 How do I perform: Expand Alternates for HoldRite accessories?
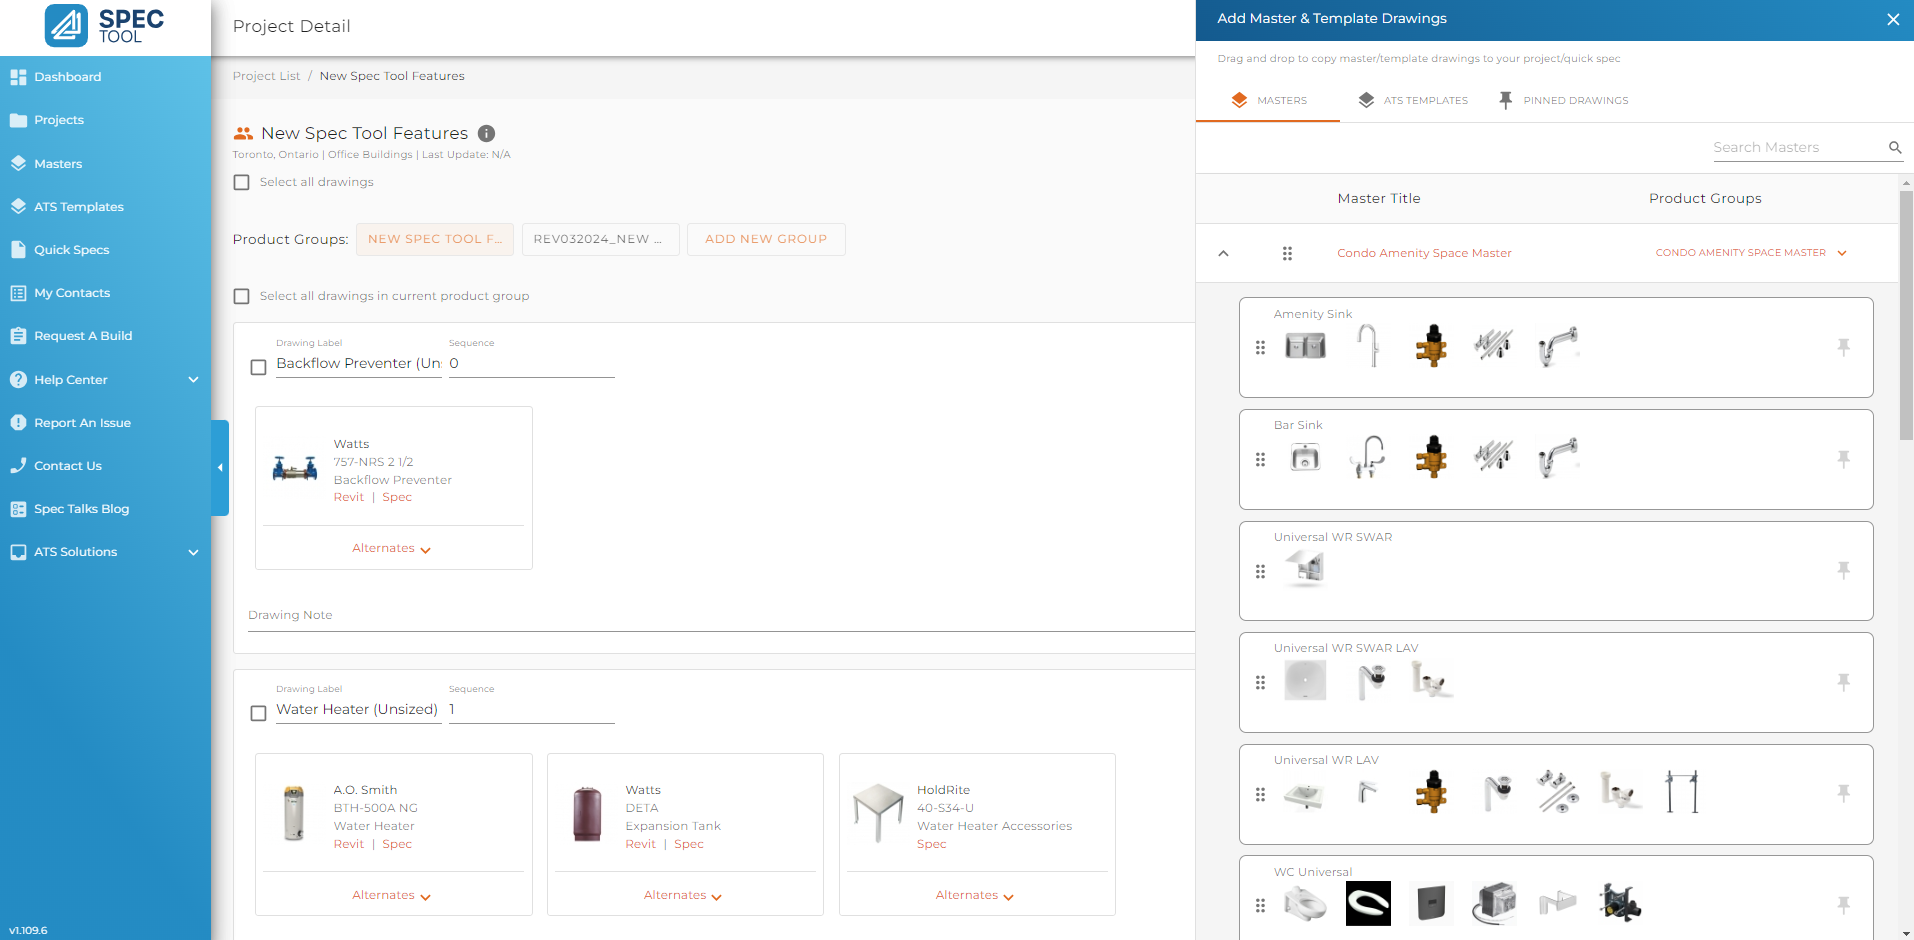(975, 896)
